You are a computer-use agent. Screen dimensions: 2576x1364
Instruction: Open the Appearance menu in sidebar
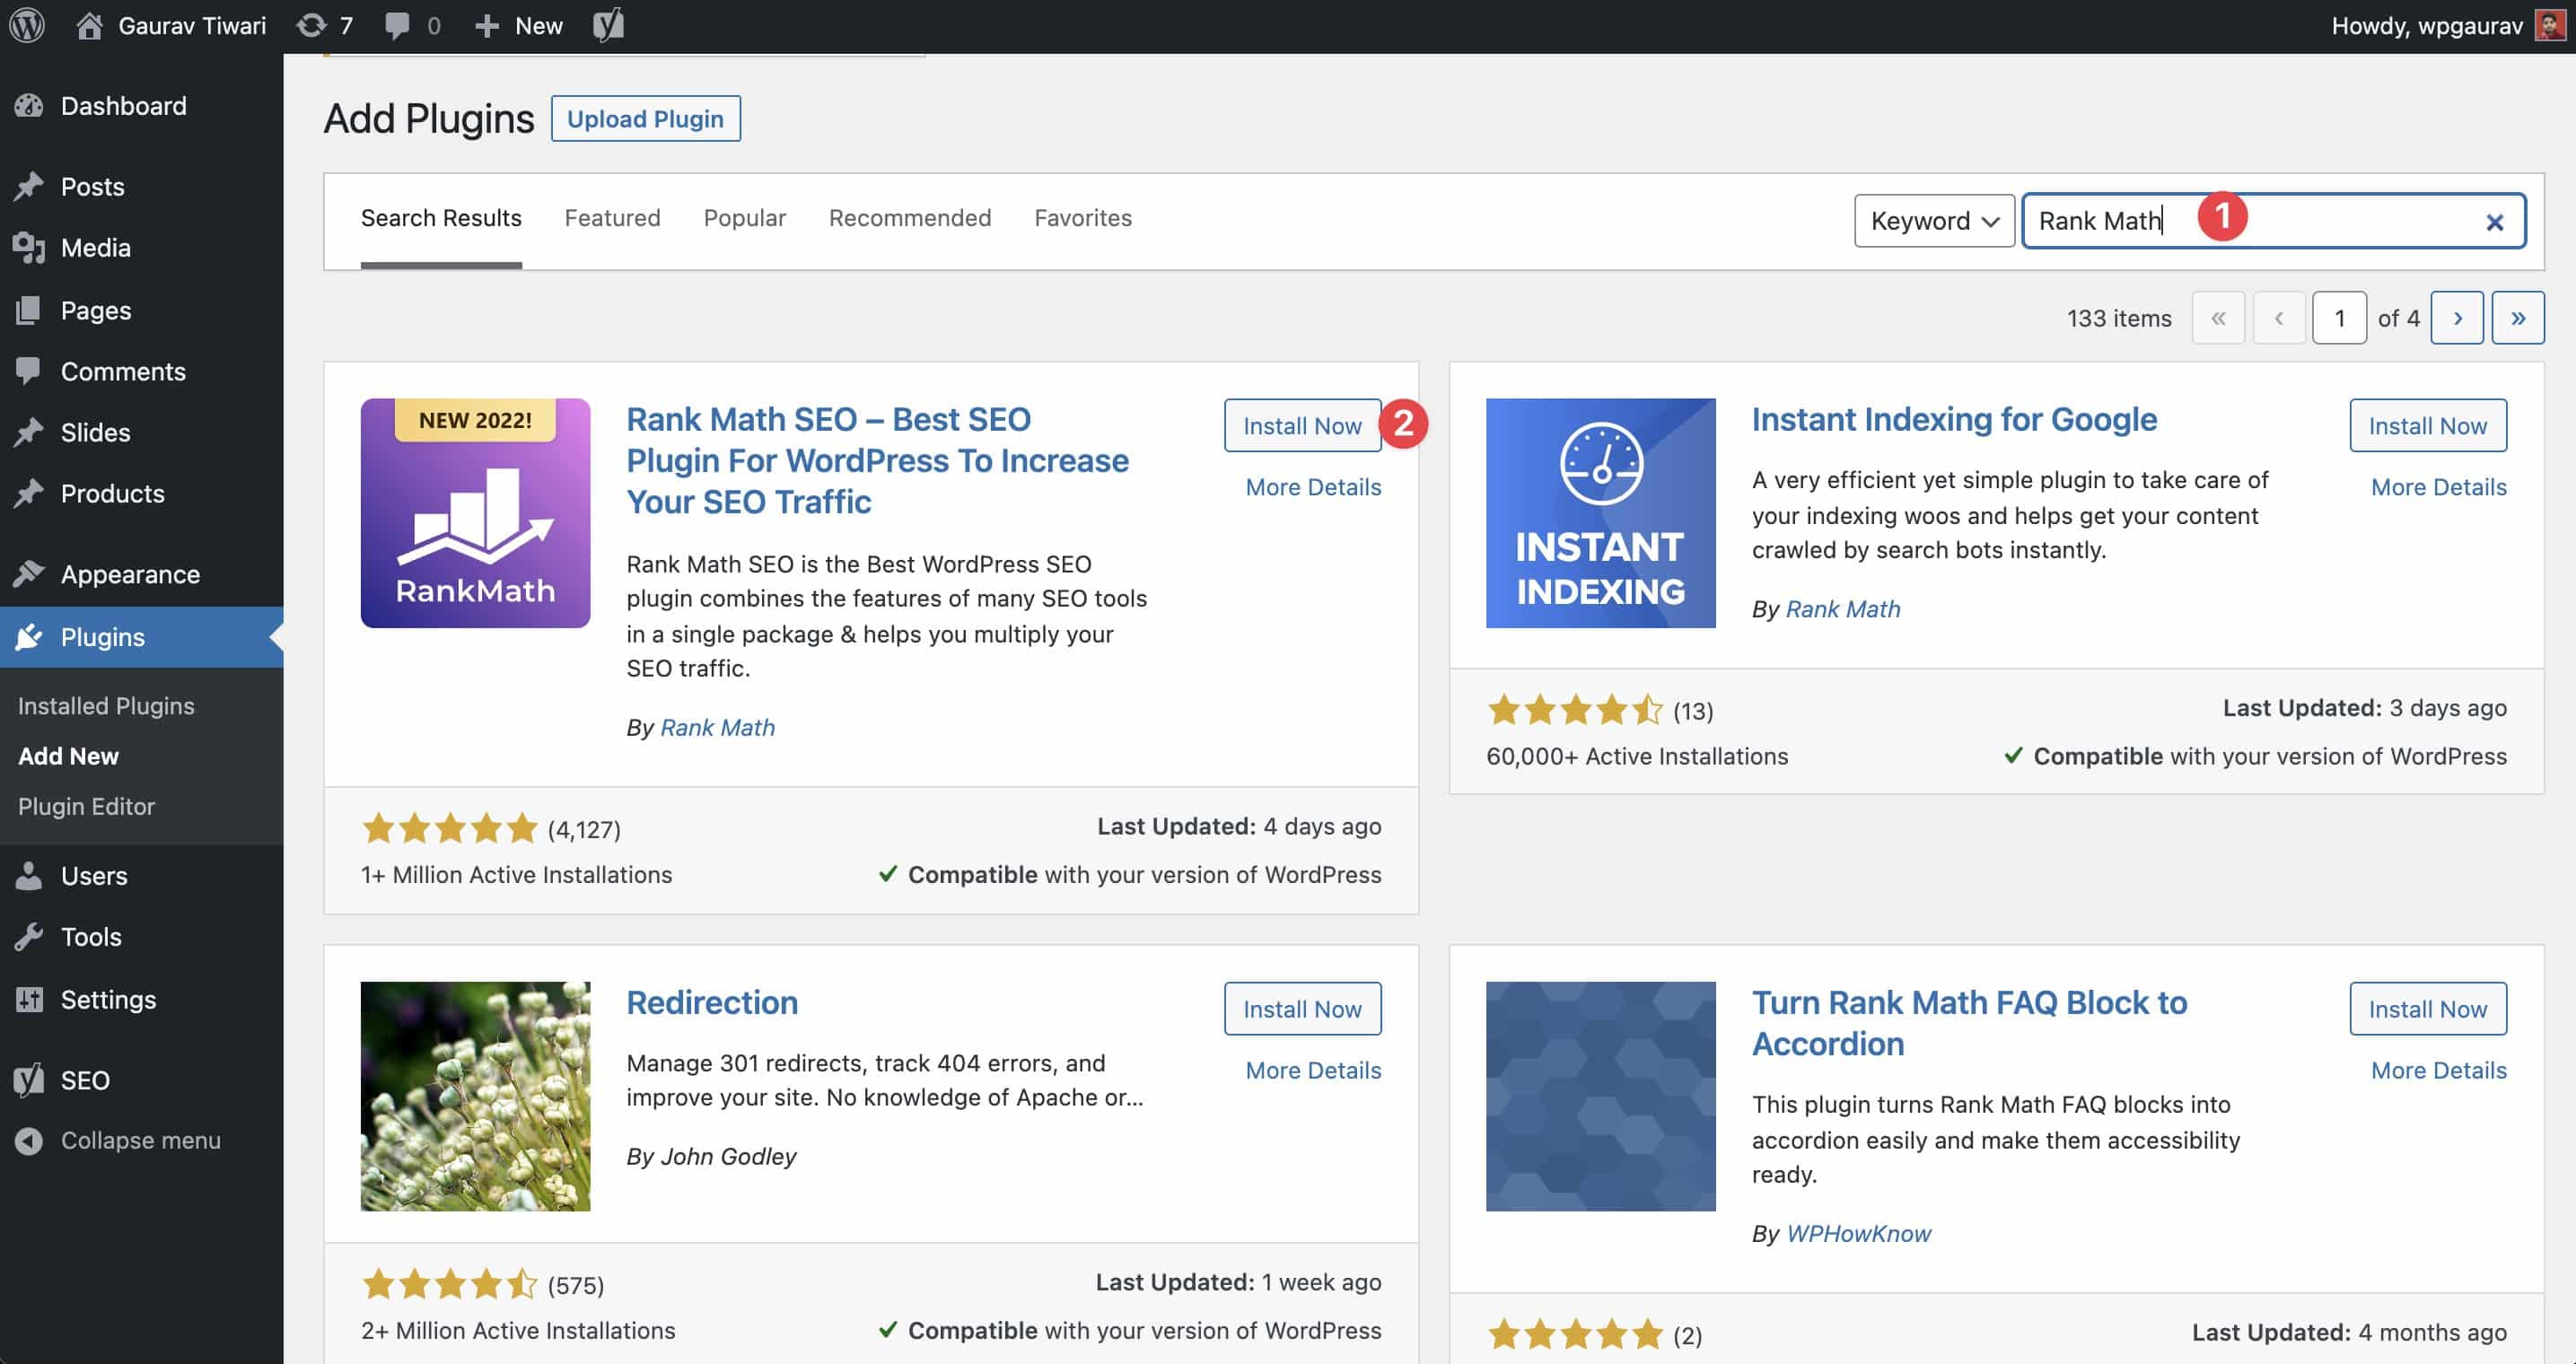click(x=130, y=574)
